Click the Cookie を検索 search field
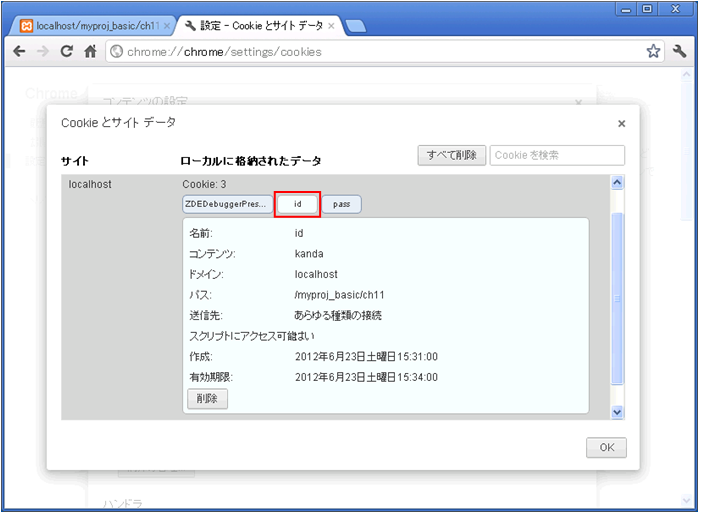The height and width of the screenshot is (516, 701). pyautogui.click(x=557, y=155)
